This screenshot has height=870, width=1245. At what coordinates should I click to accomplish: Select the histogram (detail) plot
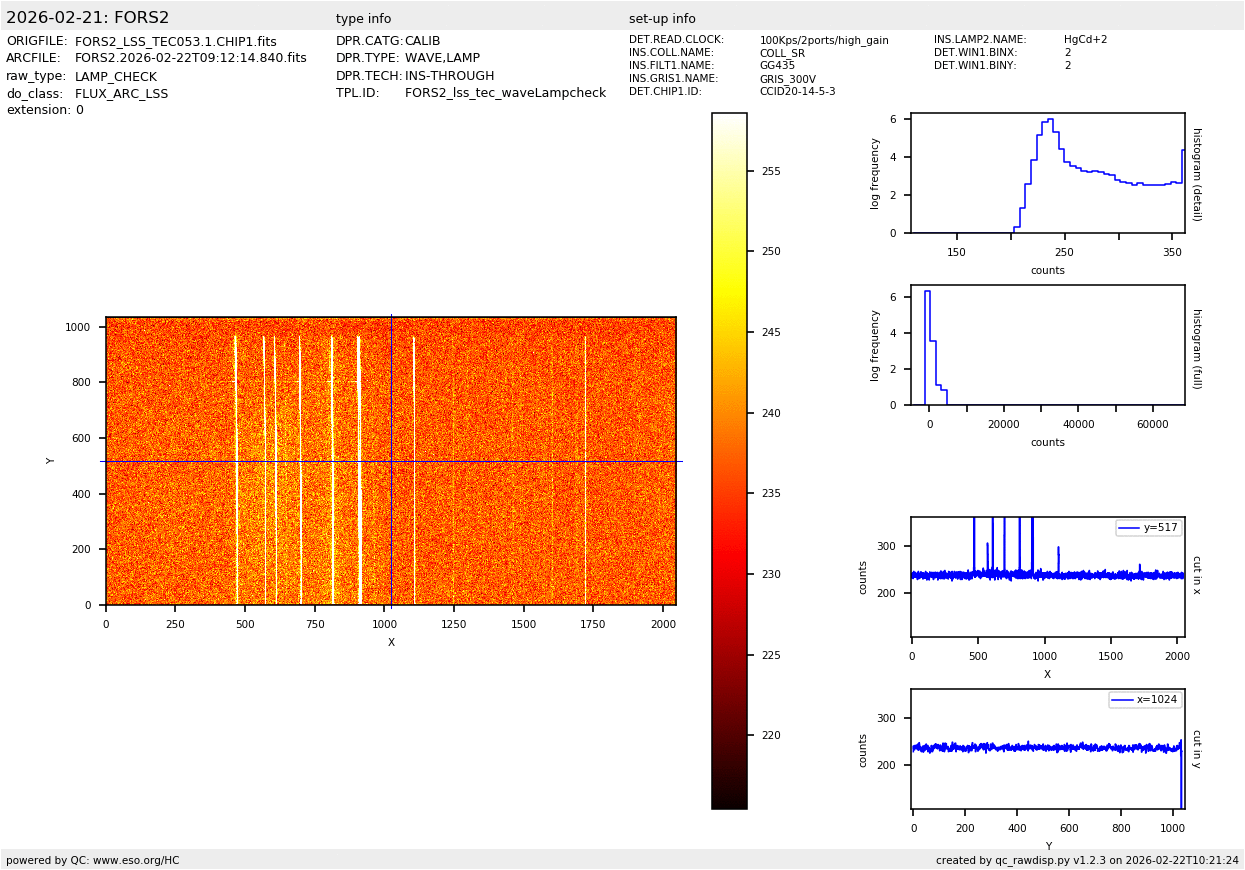(x=1047, y=173)
